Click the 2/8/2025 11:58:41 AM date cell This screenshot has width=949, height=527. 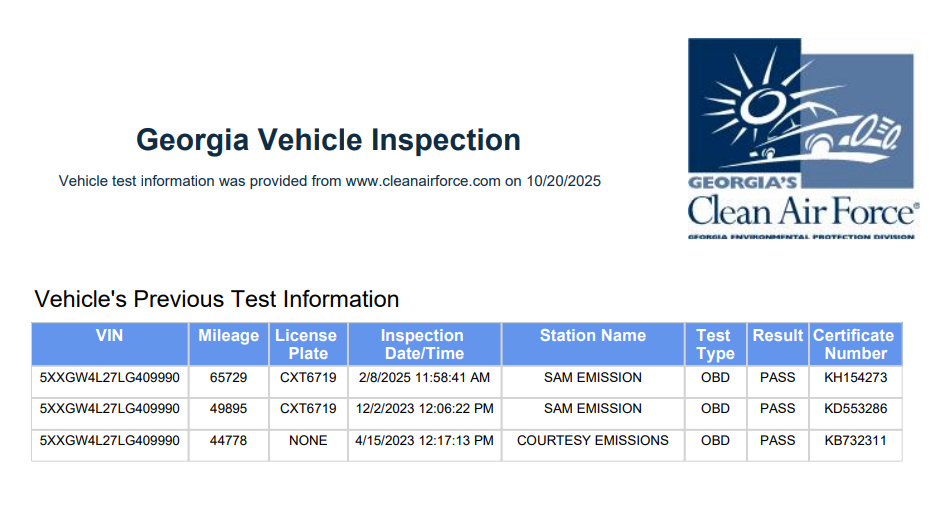423,378
